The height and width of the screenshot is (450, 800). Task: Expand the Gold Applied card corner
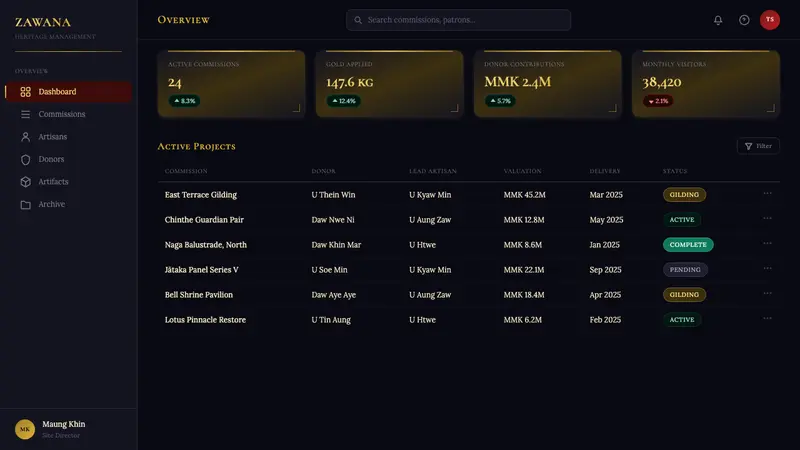[455, 108]
